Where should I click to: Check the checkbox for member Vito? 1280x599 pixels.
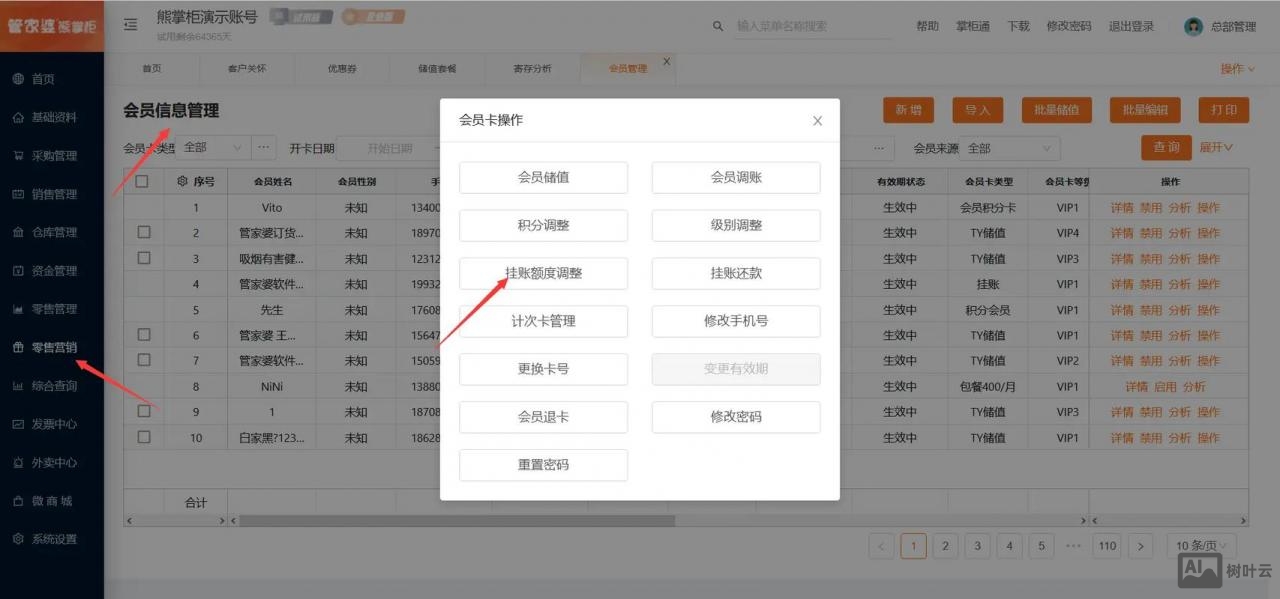pos(141,207)
